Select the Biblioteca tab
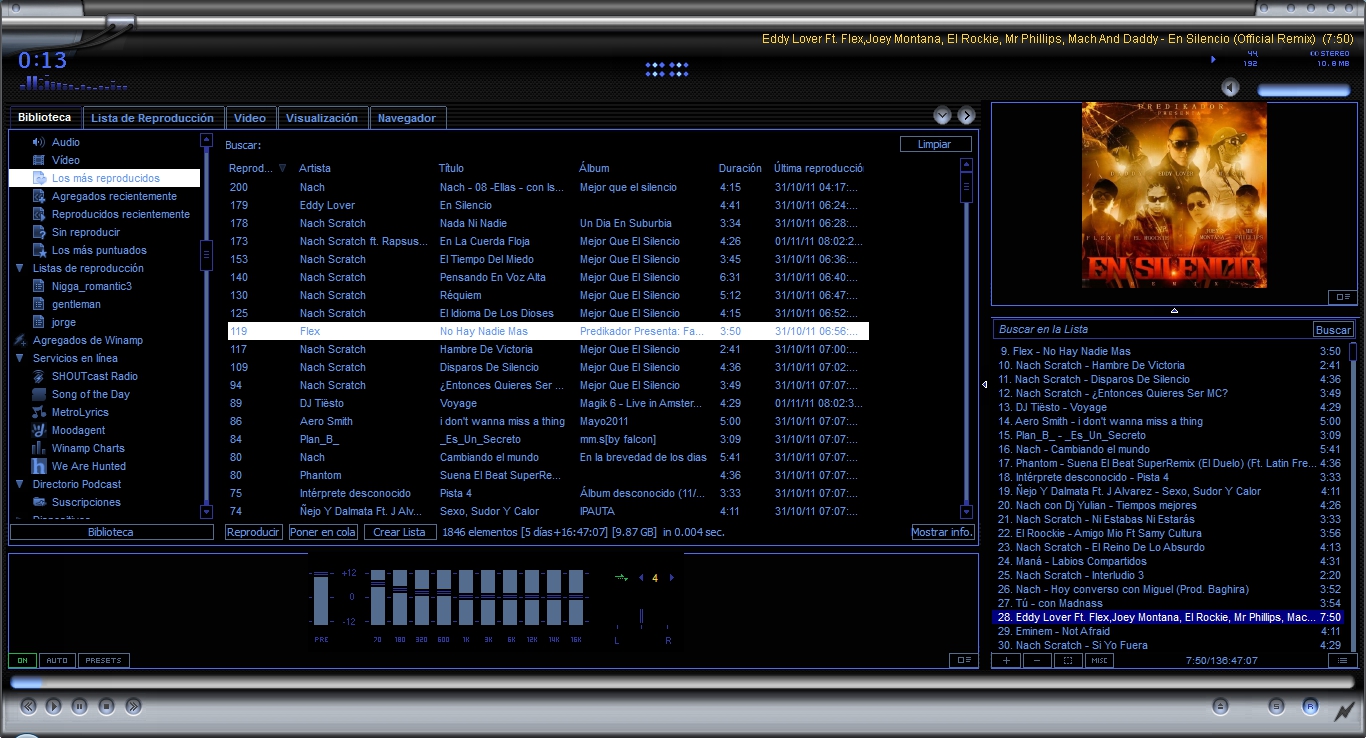Screen dimensions: 1366x738 (45, 117)
